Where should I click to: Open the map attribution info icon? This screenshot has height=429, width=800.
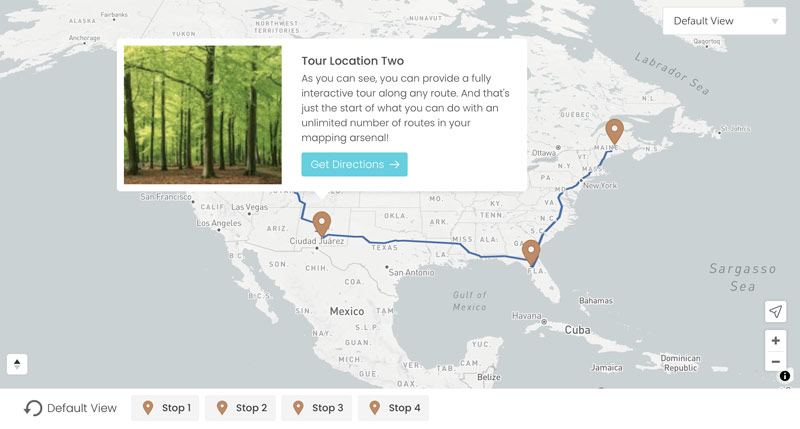coord(785,376)
